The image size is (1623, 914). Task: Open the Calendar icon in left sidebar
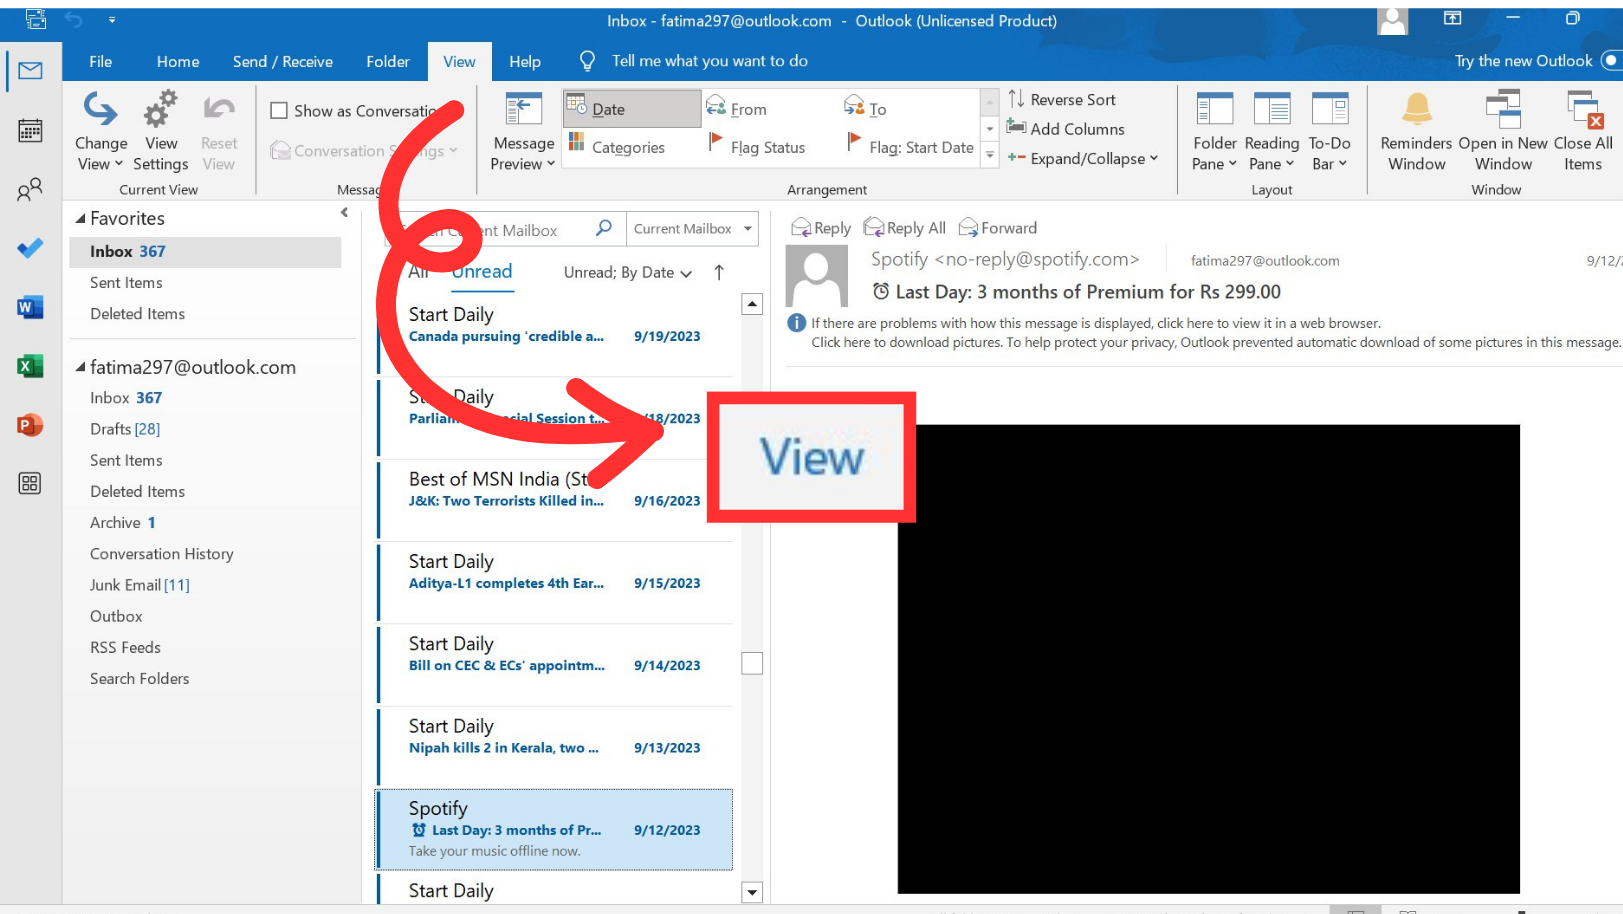click(x=30, y=130)
